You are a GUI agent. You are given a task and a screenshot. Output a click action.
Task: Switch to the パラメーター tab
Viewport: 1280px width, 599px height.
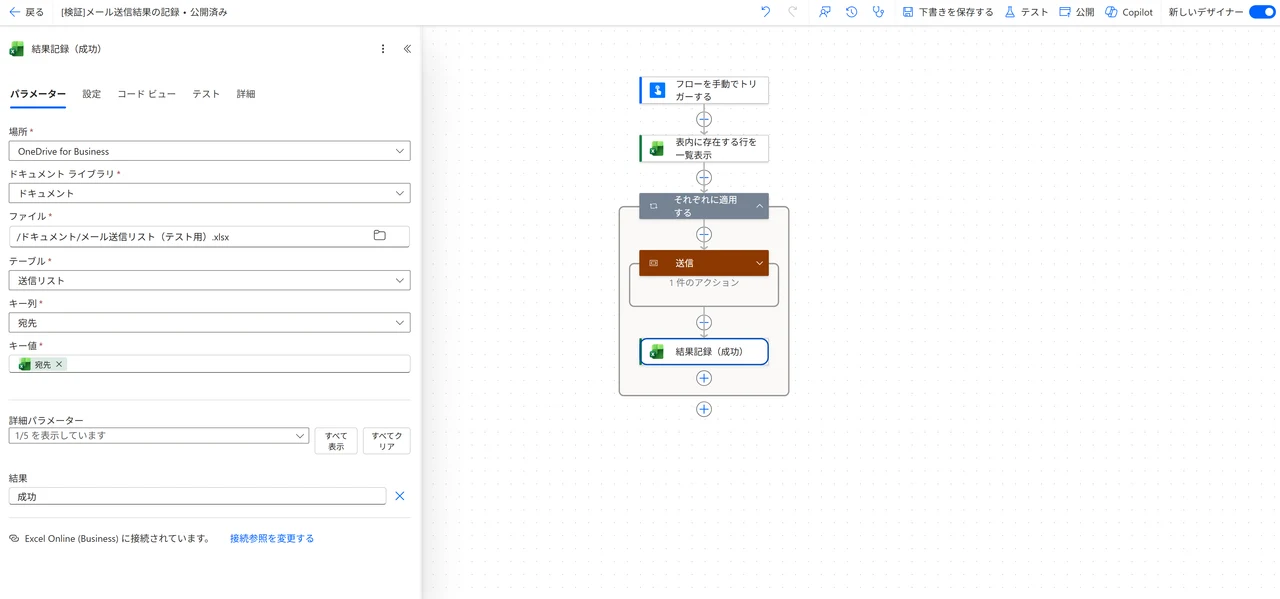pos(38,94)
